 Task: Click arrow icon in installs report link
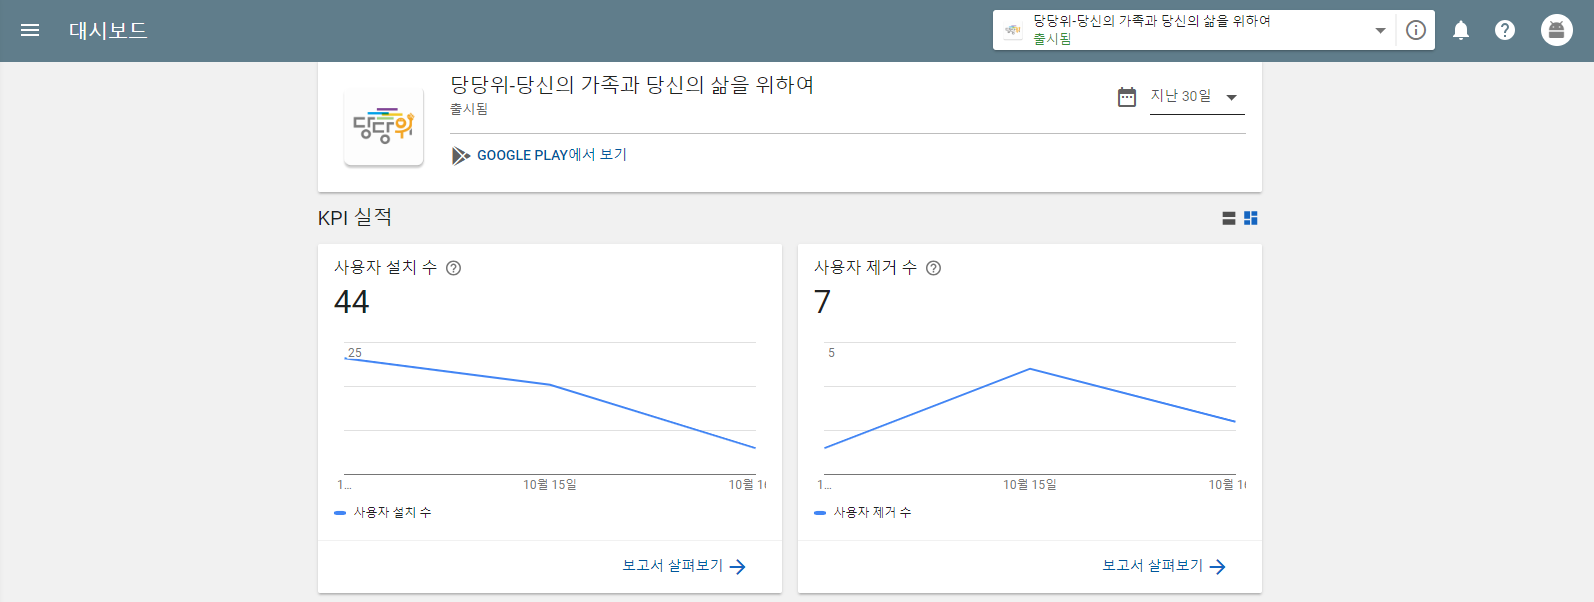click(738, 567)
